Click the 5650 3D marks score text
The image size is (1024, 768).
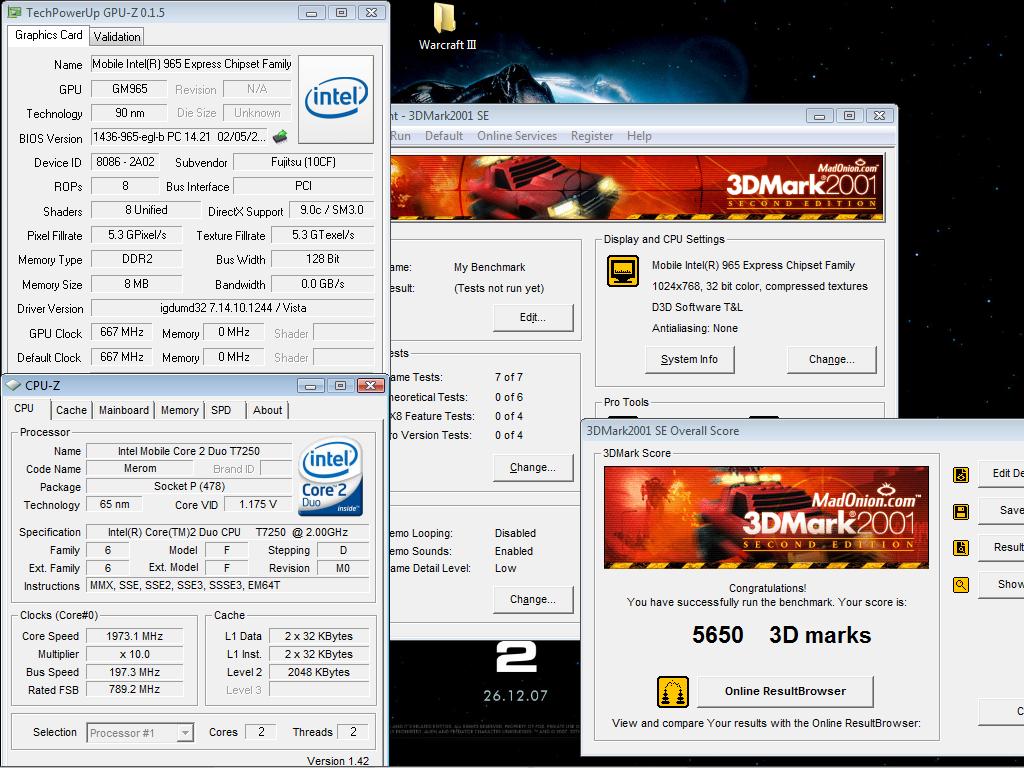click(x=781, y=635)
